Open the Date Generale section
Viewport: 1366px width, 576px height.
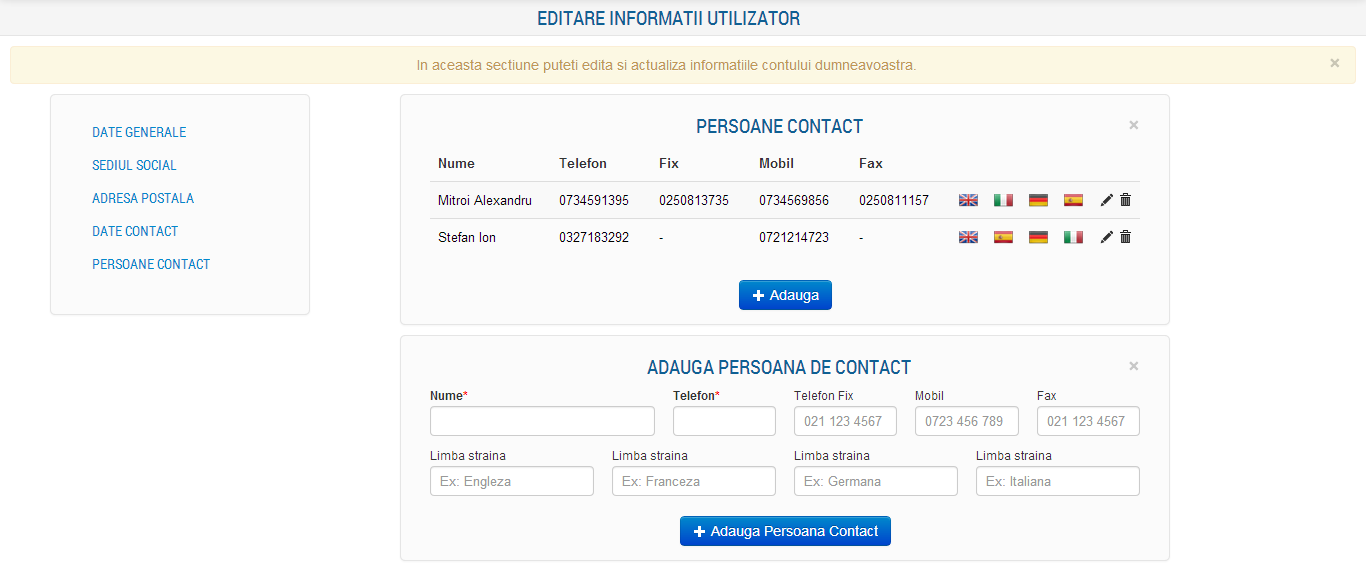click(x=139, y=132)
